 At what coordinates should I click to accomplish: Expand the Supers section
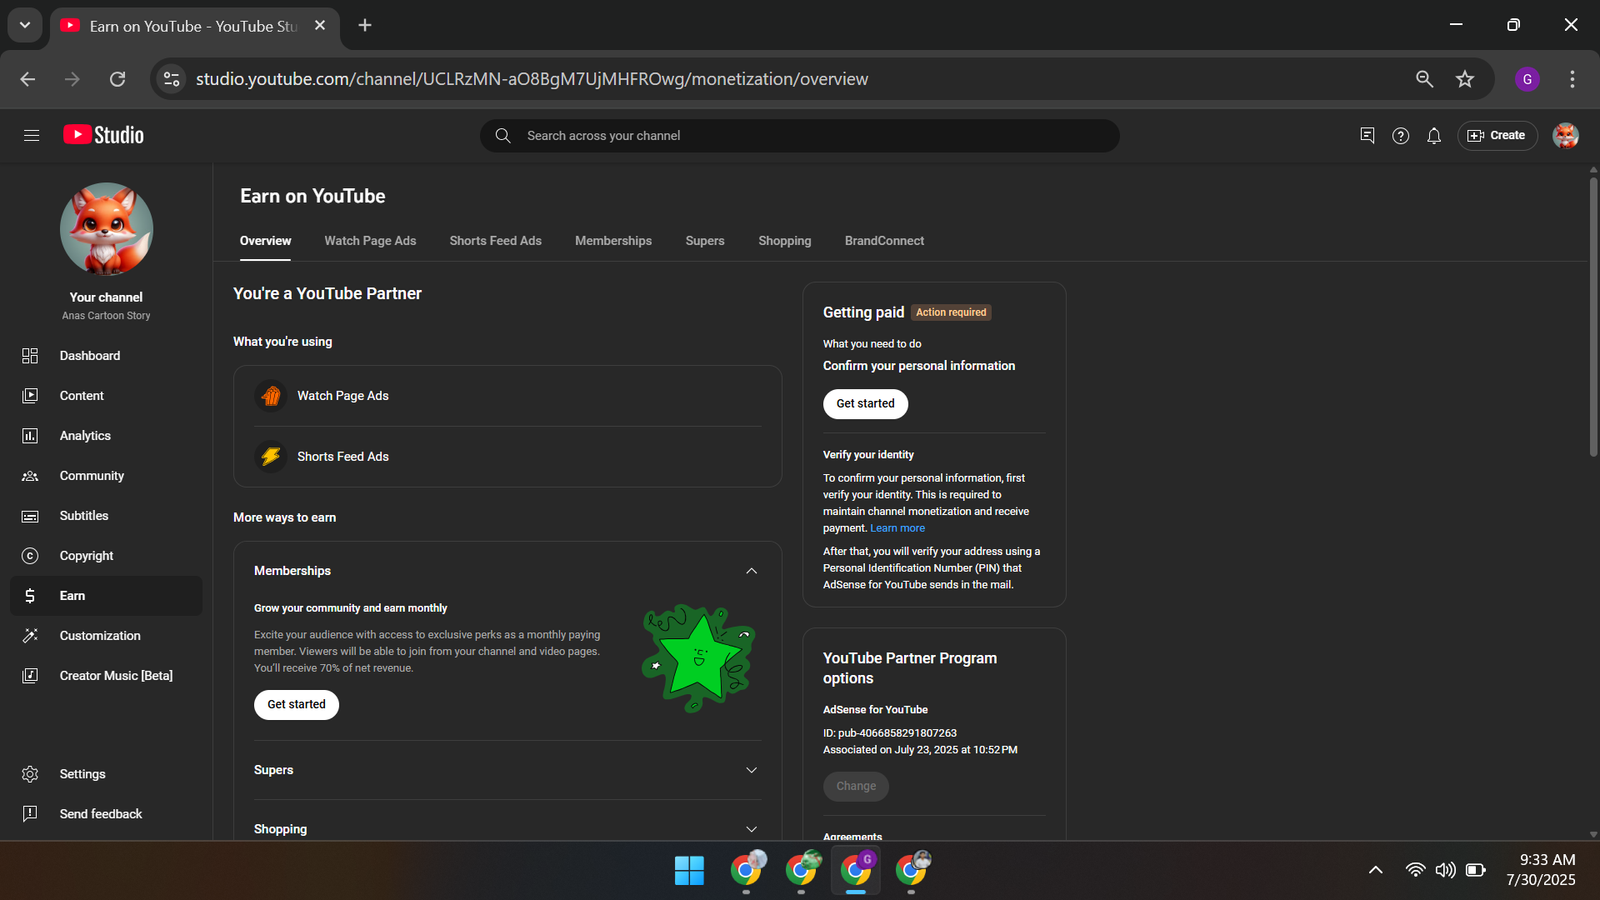coord(751,770)
